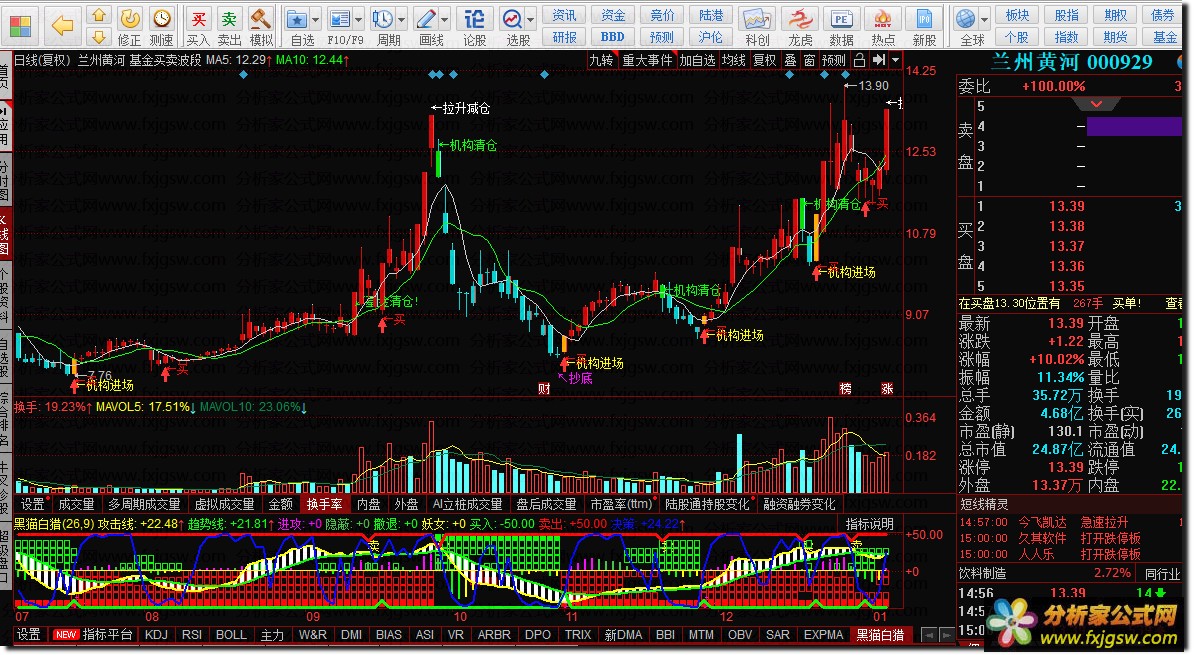1194x655 pixels.
Task: Go back with the yellow left arrow
Action: pyautogui.click(x=62, y=26)
